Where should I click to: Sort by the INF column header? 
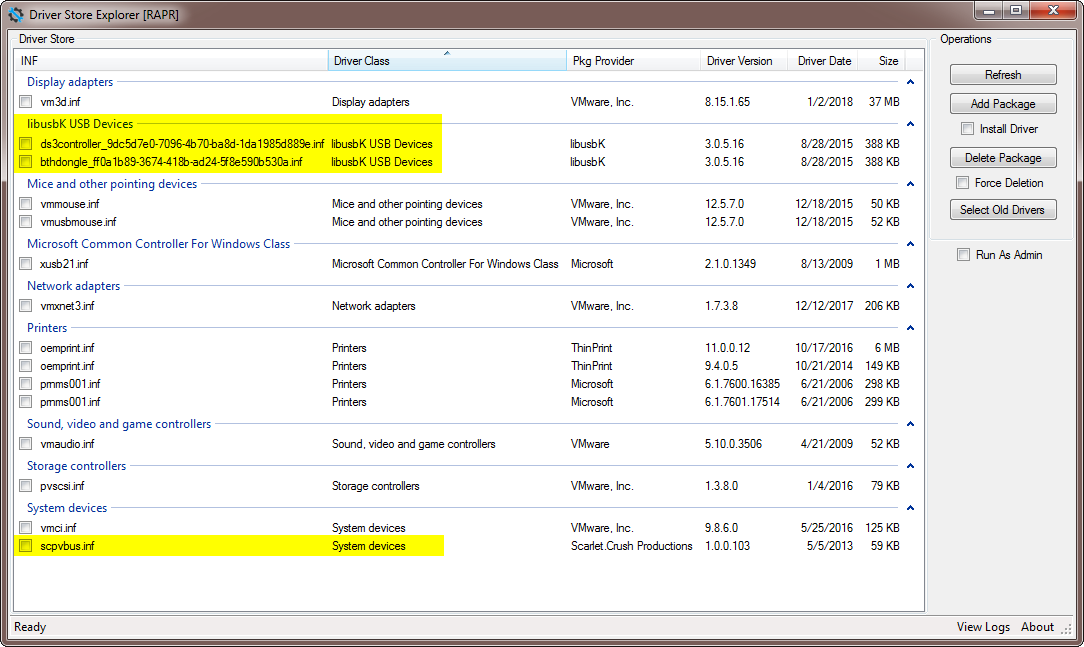tap(171, 61)
